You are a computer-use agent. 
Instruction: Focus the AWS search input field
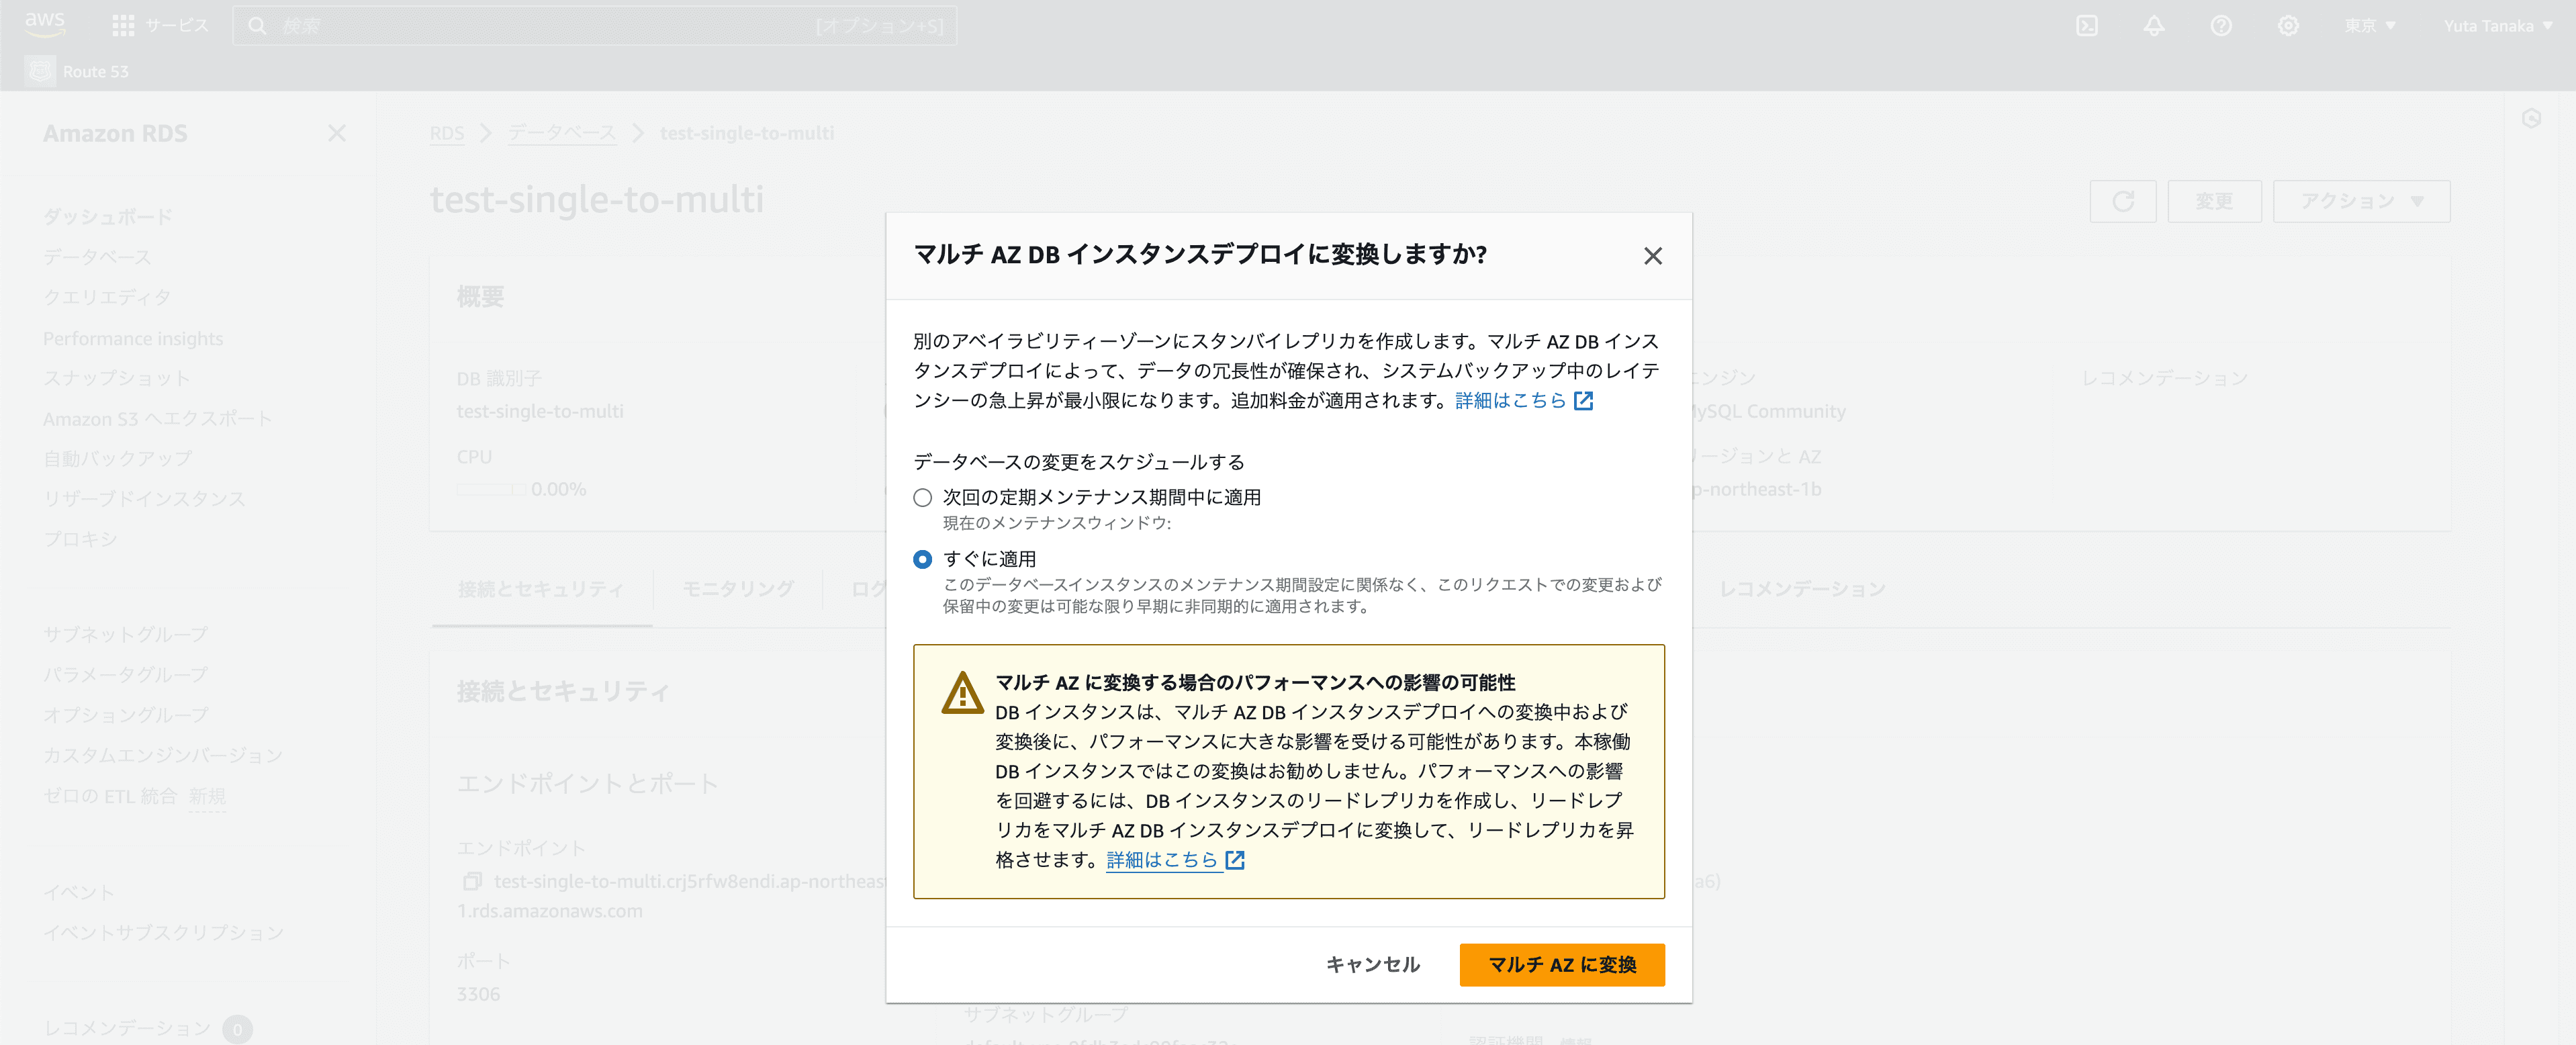click(594, 26)
